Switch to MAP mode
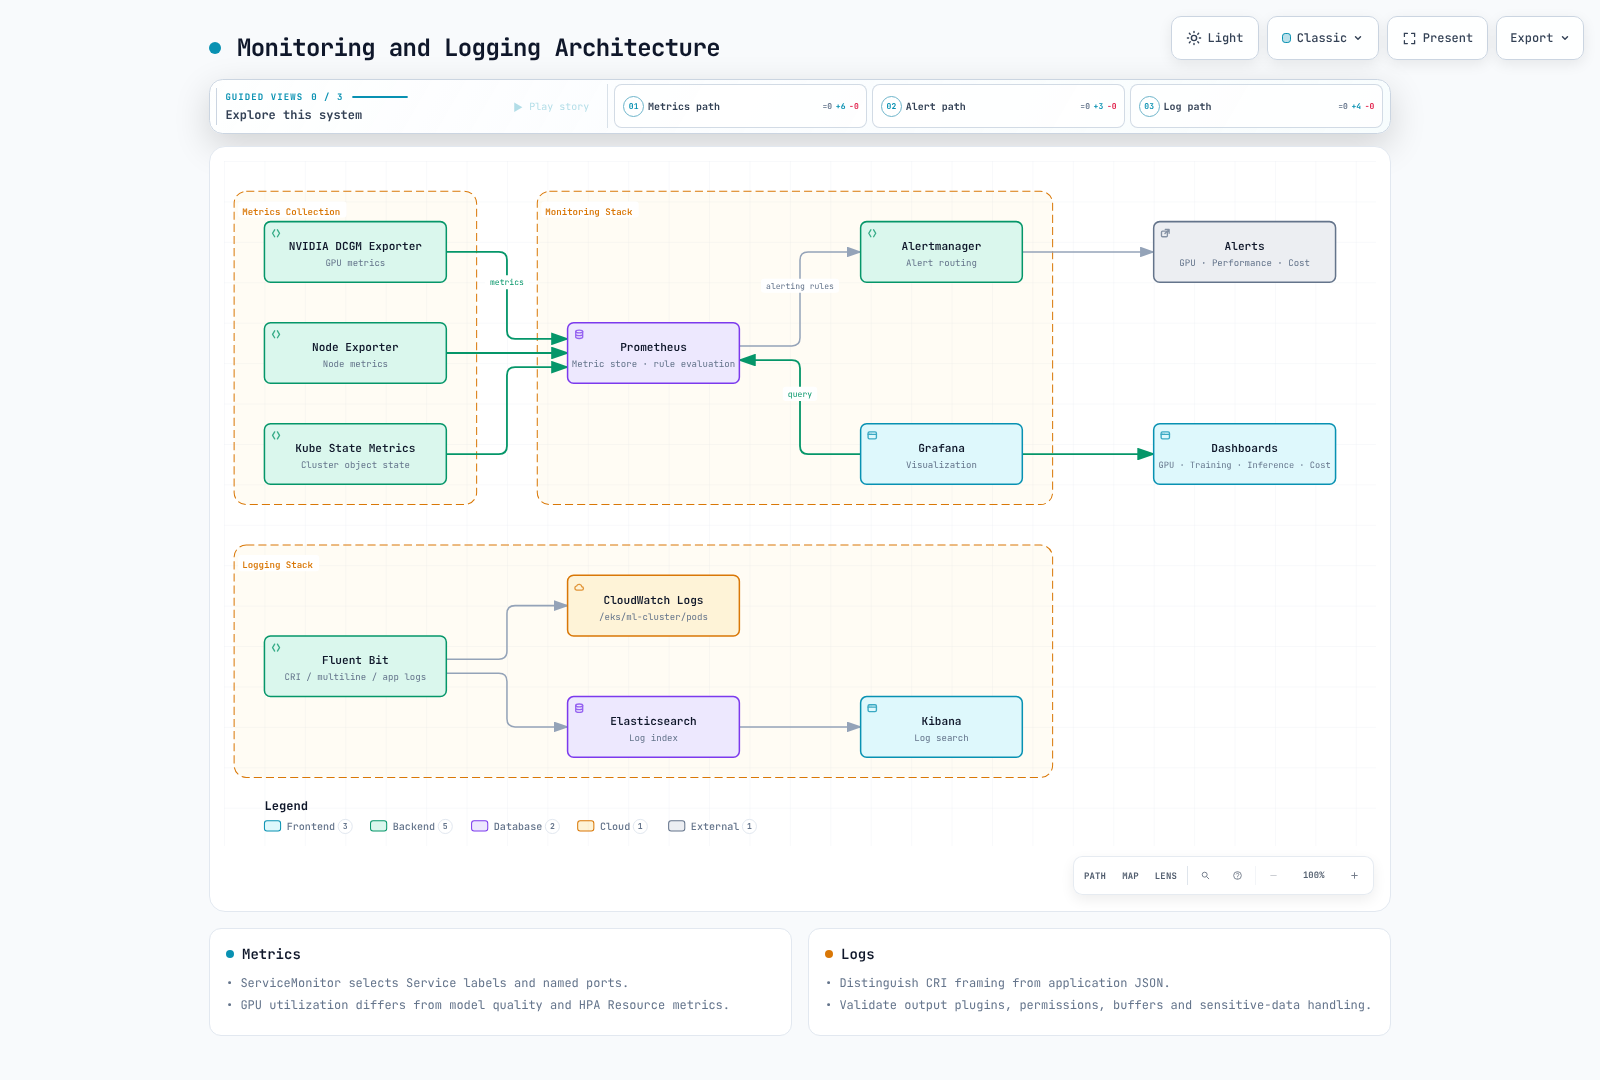1600x1080 pixels. coord(1130,876)
